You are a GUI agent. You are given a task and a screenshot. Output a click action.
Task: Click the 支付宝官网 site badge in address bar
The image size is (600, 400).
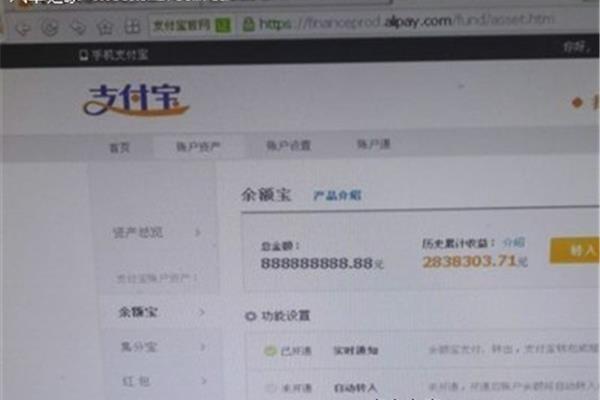[x=192, y=26]
